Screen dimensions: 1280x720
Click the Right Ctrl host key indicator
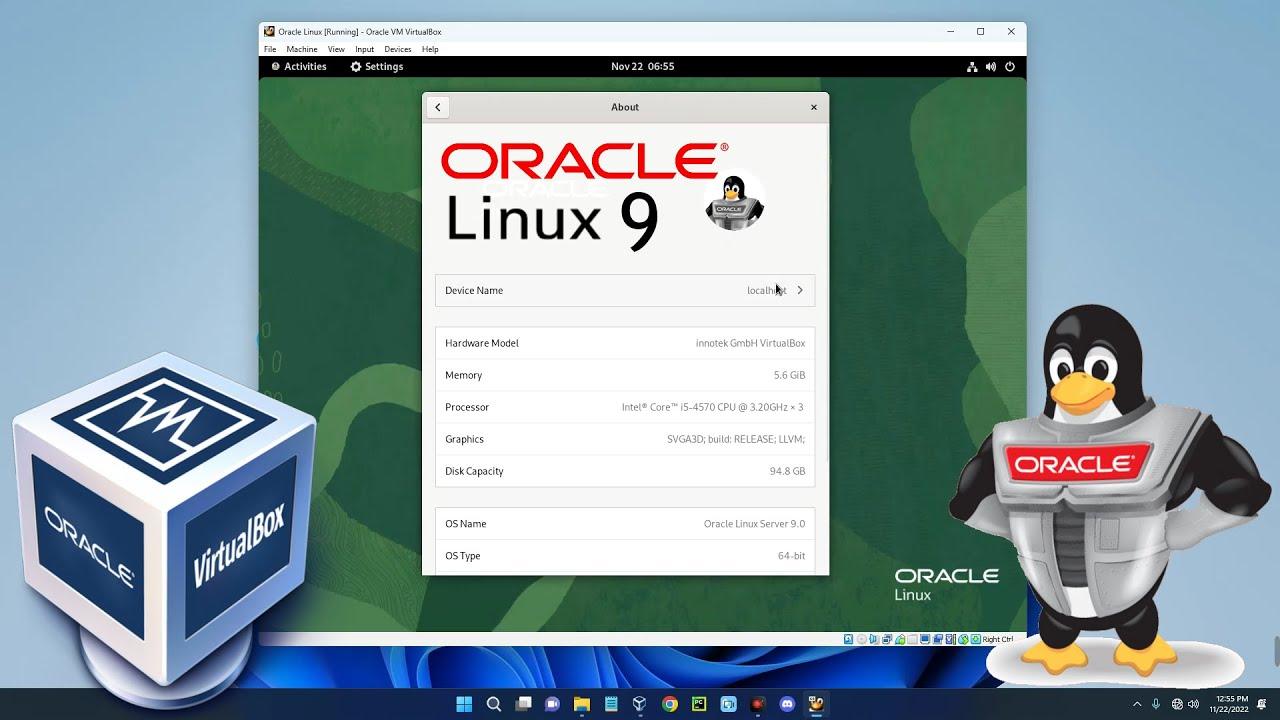coord(996,639)
